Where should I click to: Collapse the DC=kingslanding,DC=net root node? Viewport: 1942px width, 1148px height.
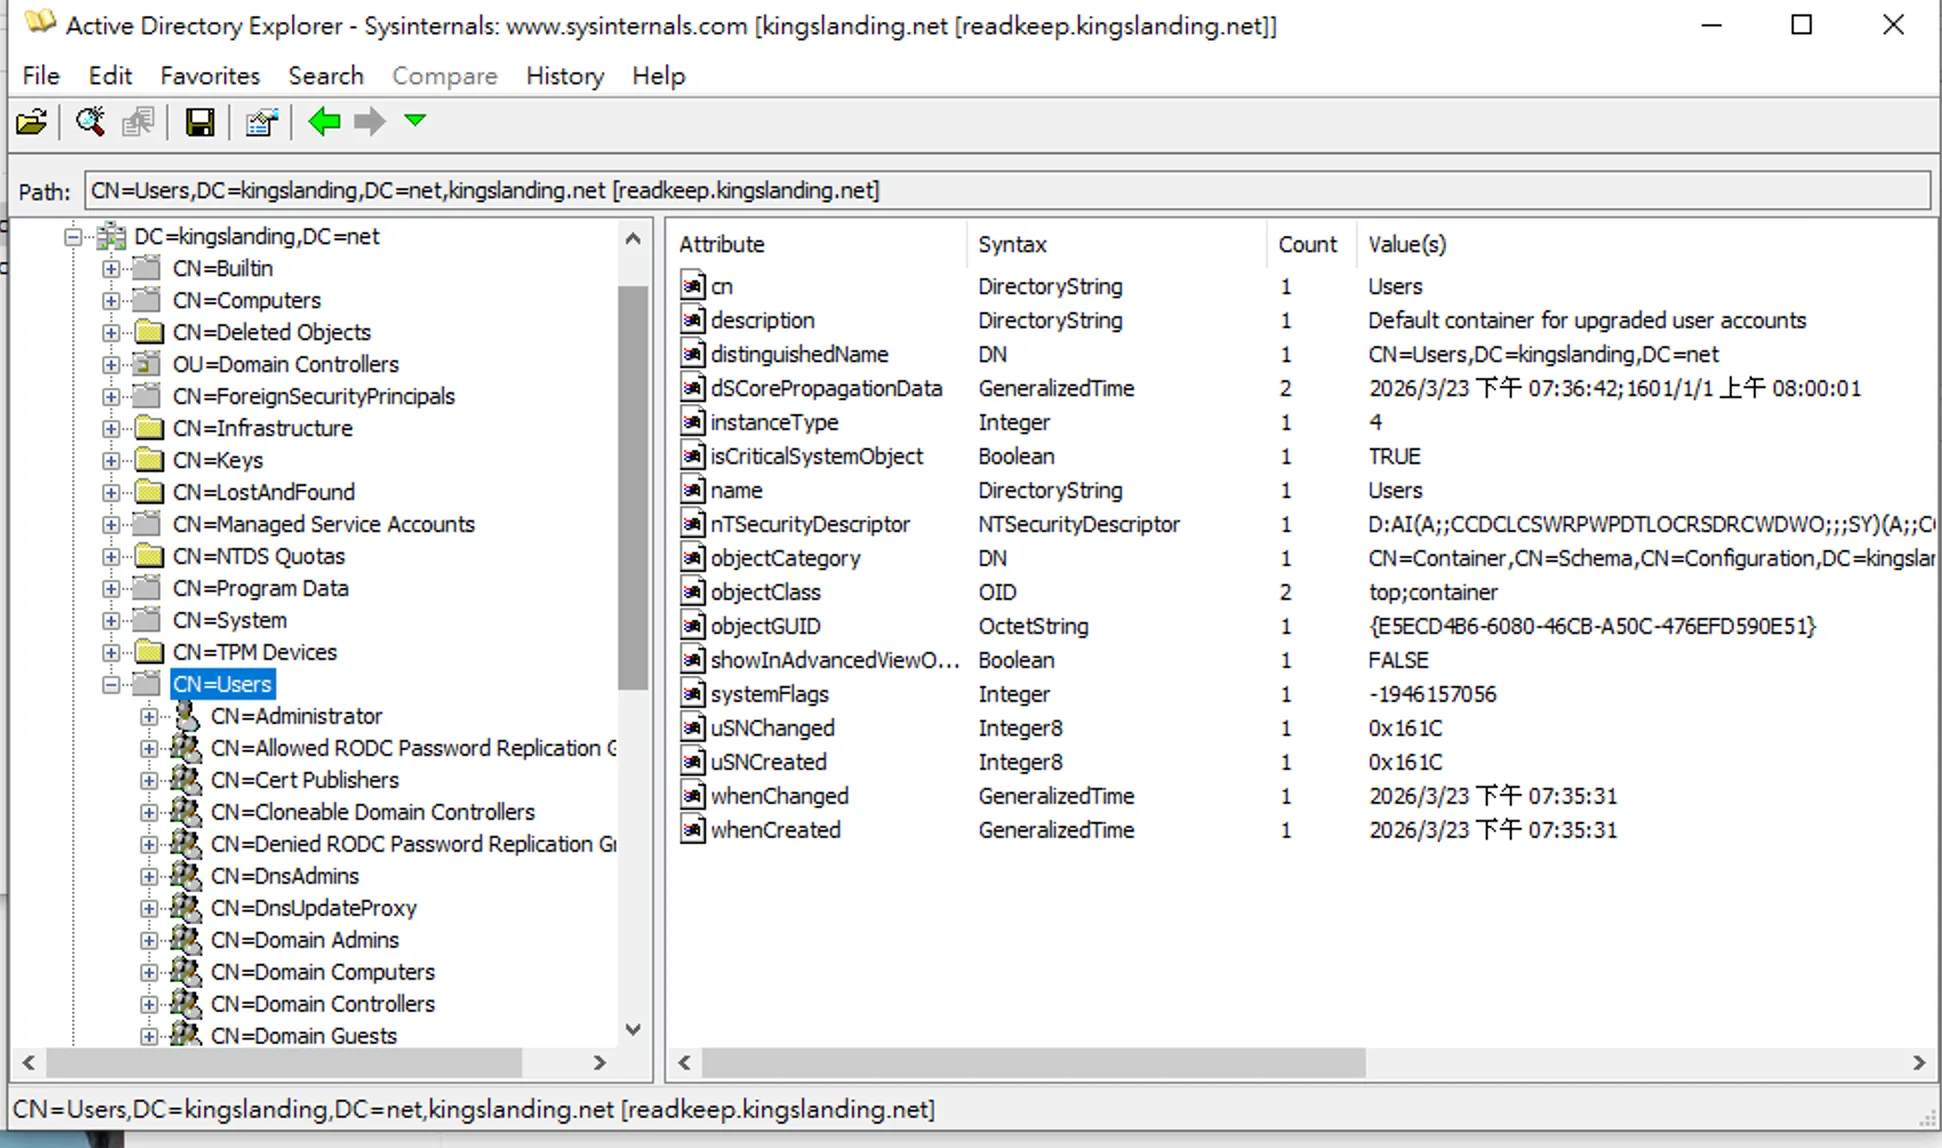73,237
